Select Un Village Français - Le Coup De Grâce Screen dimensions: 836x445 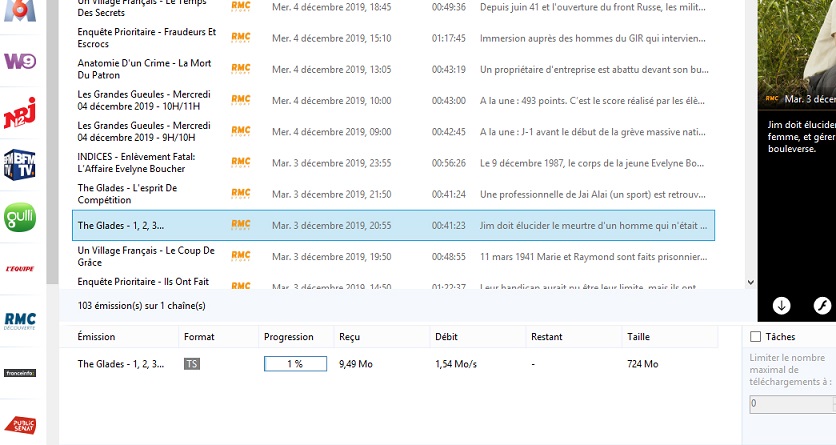393,256
